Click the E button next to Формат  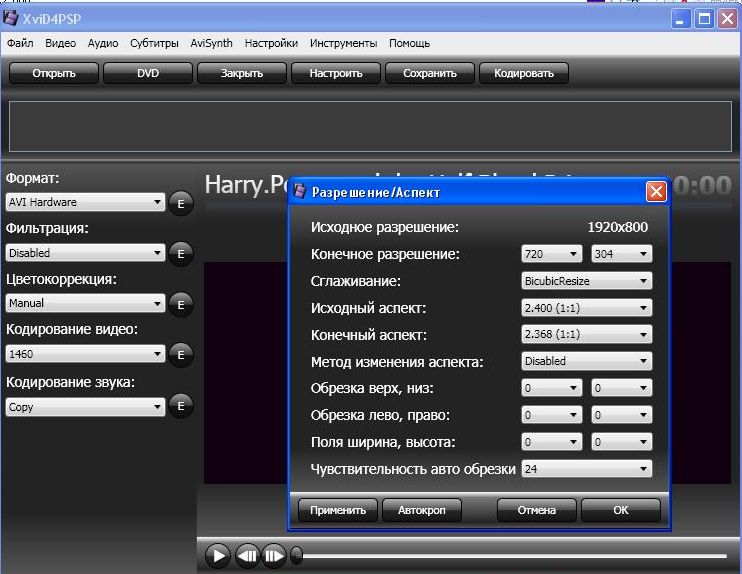pos(180,203)
